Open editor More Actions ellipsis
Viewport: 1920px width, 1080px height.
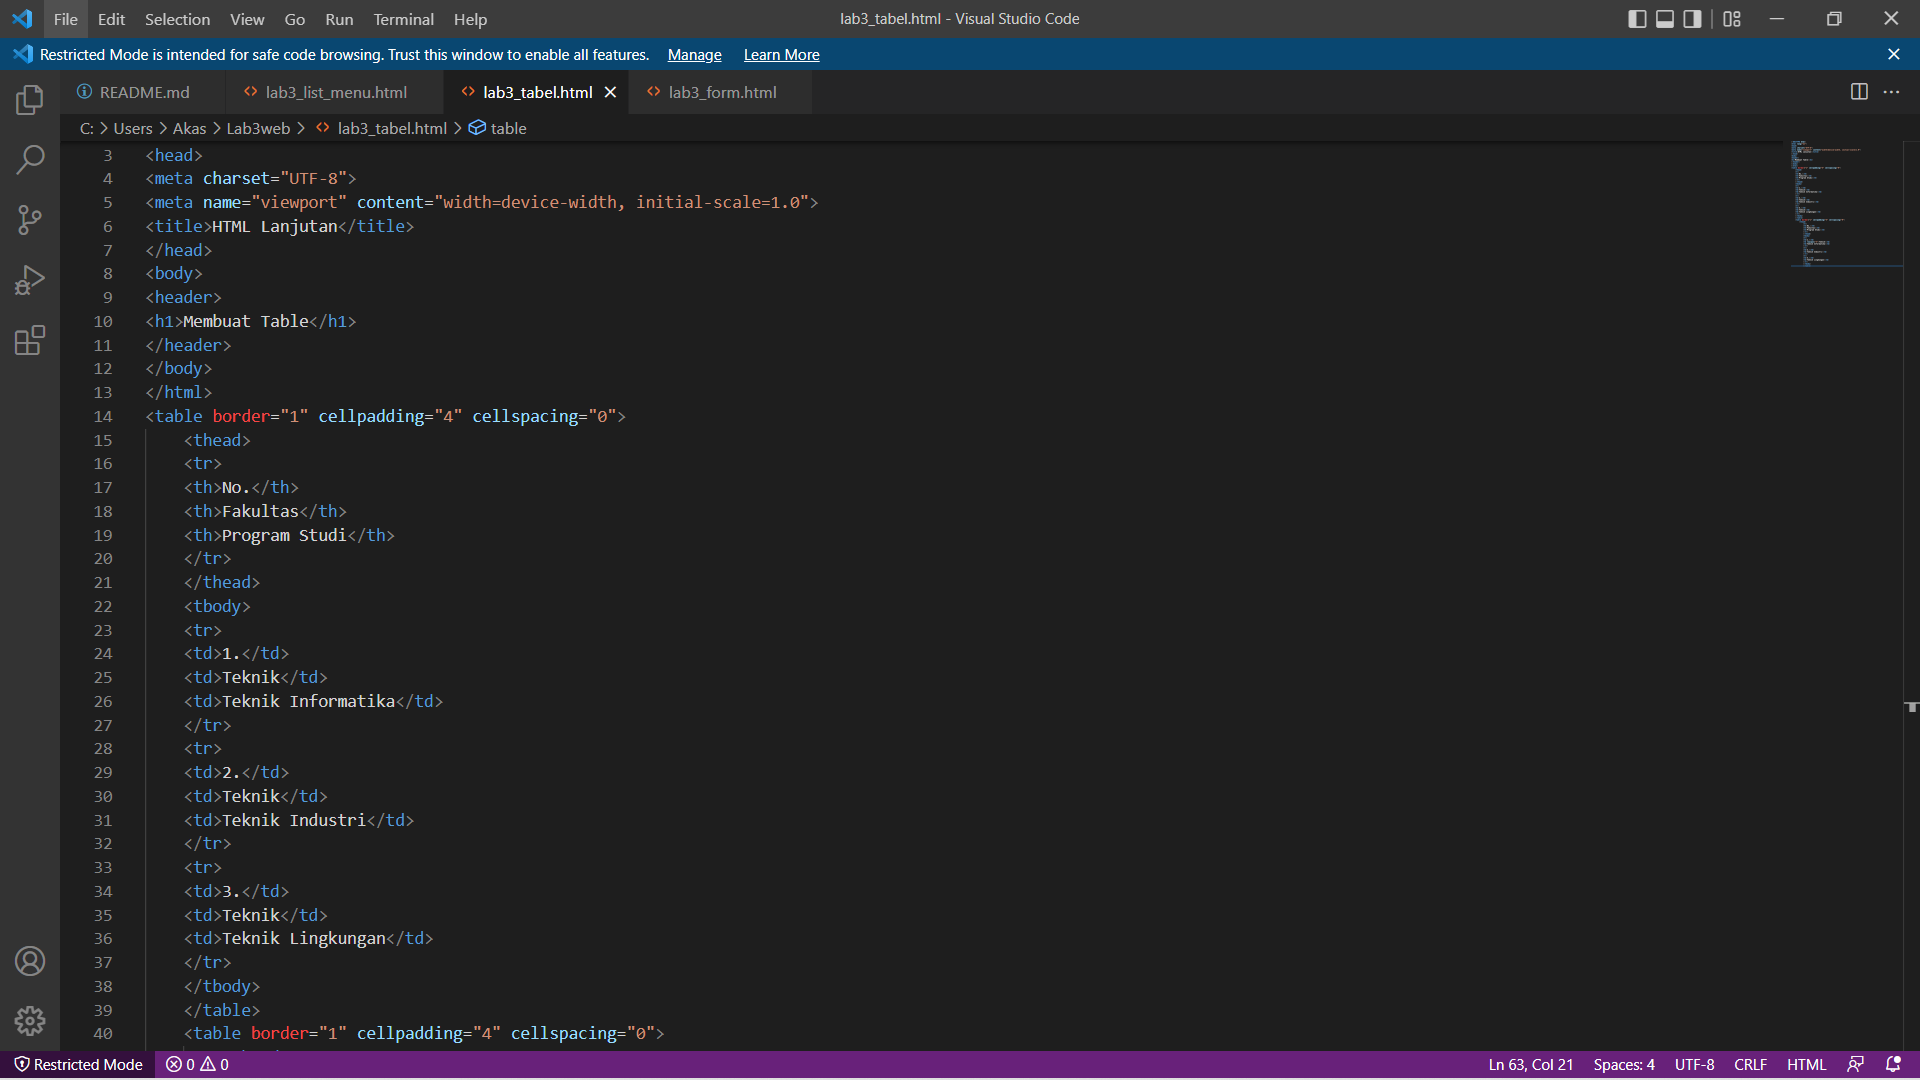pos(1891,92)
